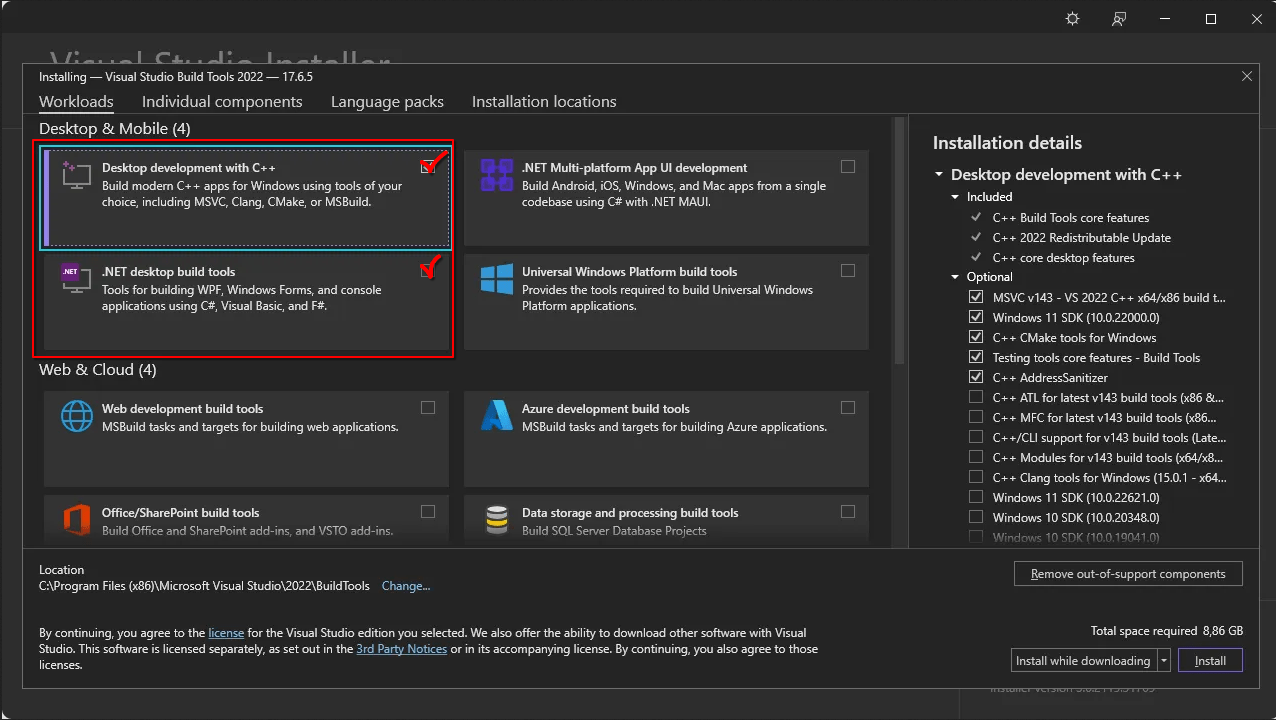Select the .NET Multi-platform App UI icon
The image size is (1276, 720).
click(496, 175)
